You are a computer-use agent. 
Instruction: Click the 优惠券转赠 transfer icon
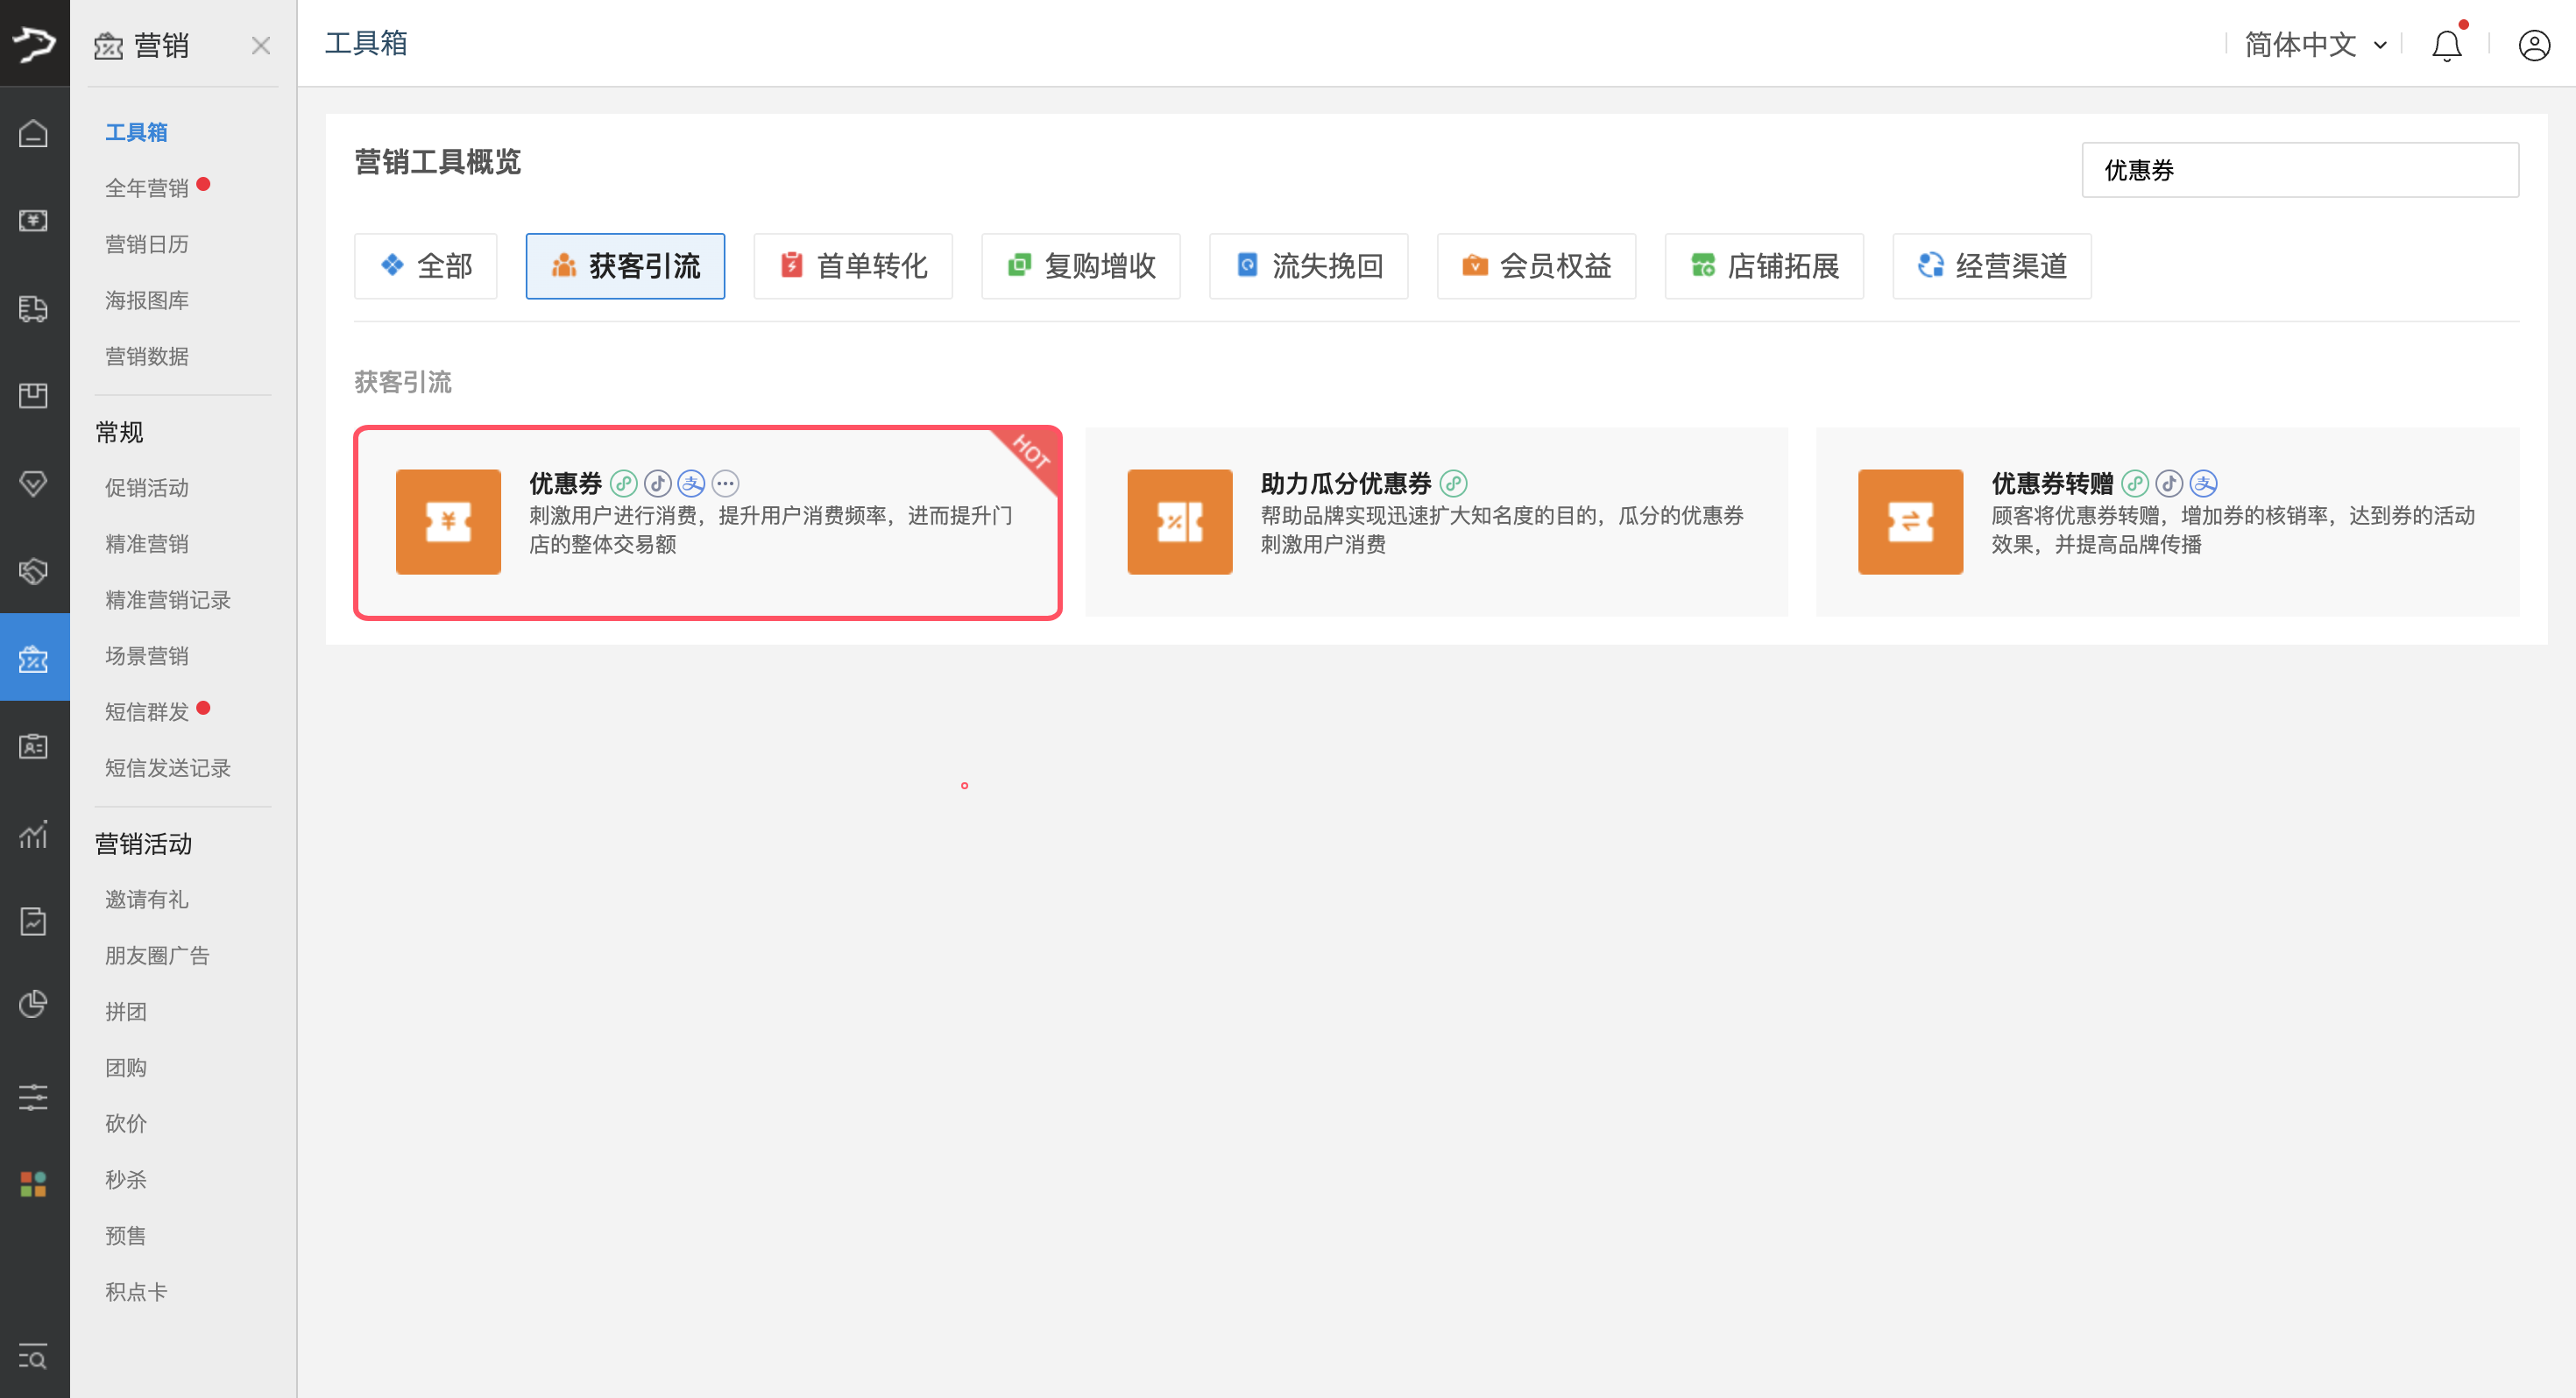(1910, 521)
